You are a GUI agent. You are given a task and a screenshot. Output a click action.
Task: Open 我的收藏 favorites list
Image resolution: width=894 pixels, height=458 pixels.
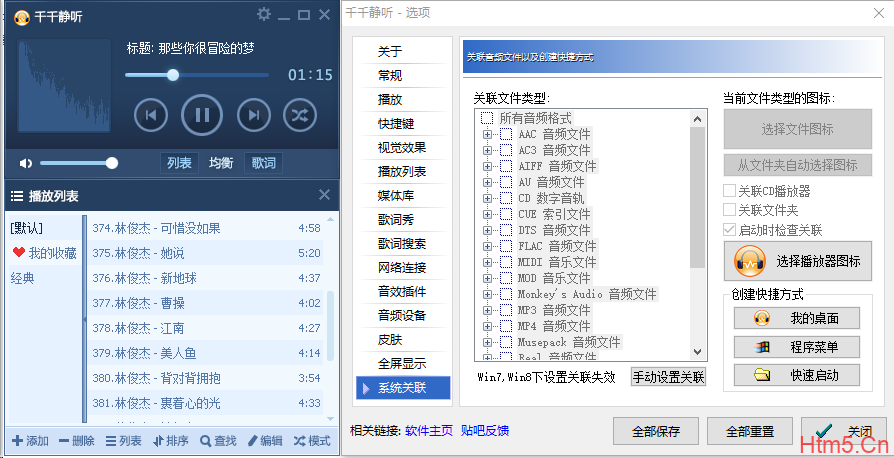(x=44, y=253)
